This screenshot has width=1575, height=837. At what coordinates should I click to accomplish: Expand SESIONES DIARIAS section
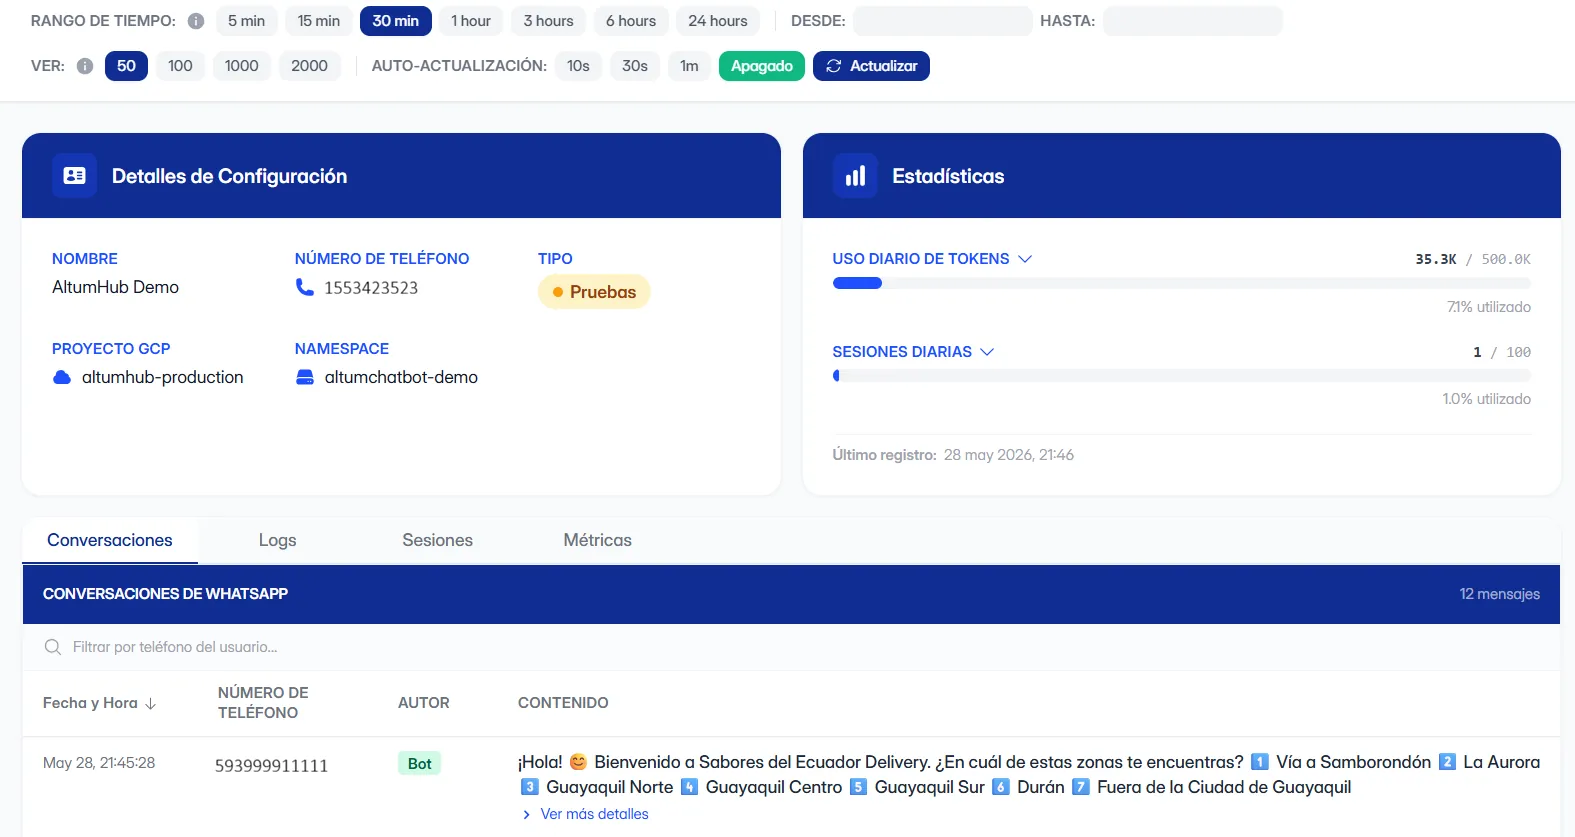click(913, 352)
